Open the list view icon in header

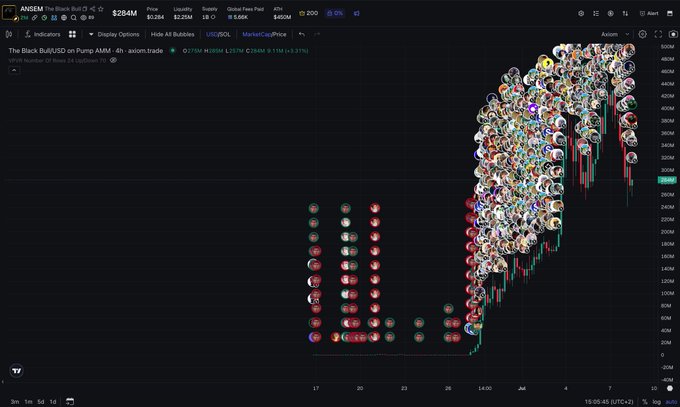click(596, 13)
